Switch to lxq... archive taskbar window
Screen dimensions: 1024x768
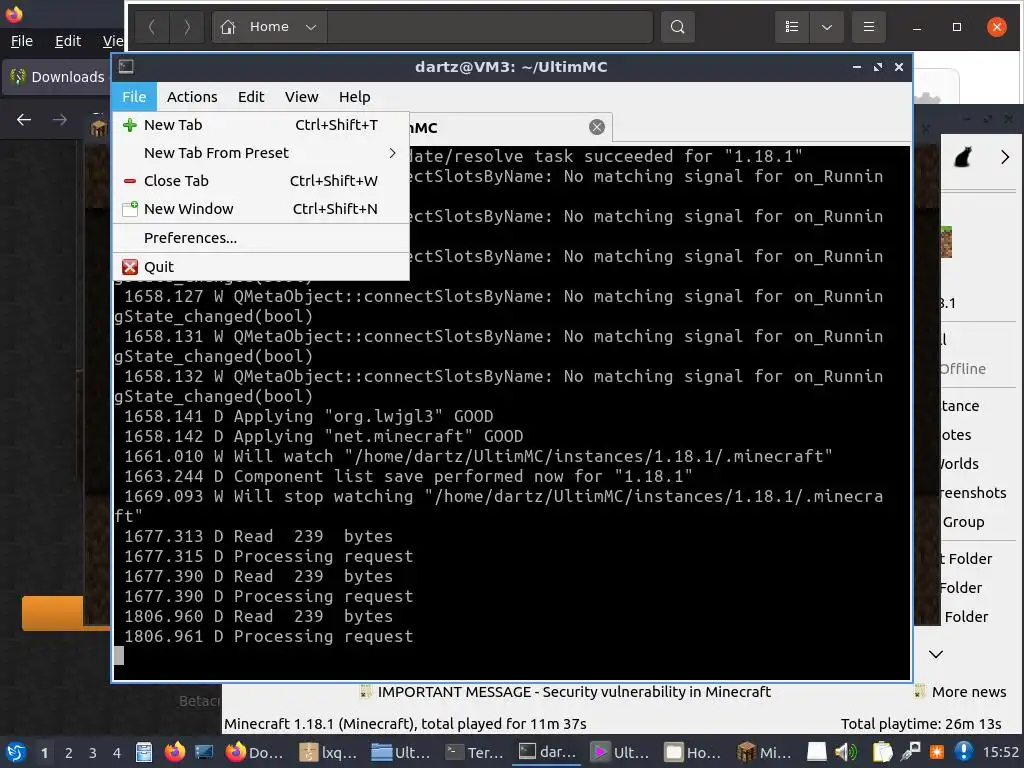click(328, 752)
